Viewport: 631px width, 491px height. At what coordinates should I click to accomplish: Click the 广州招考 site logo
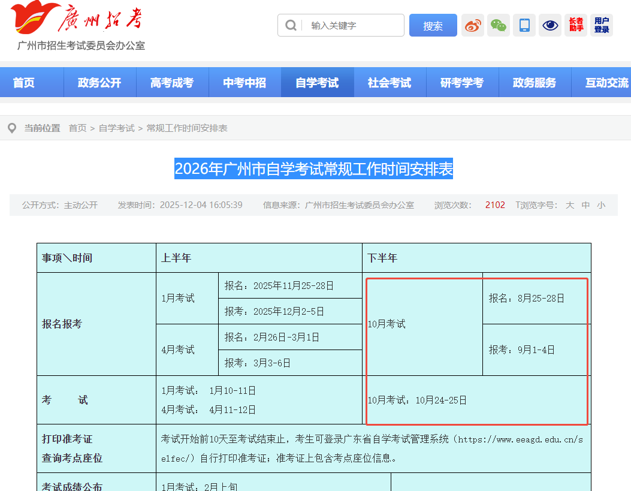(80, 18)
